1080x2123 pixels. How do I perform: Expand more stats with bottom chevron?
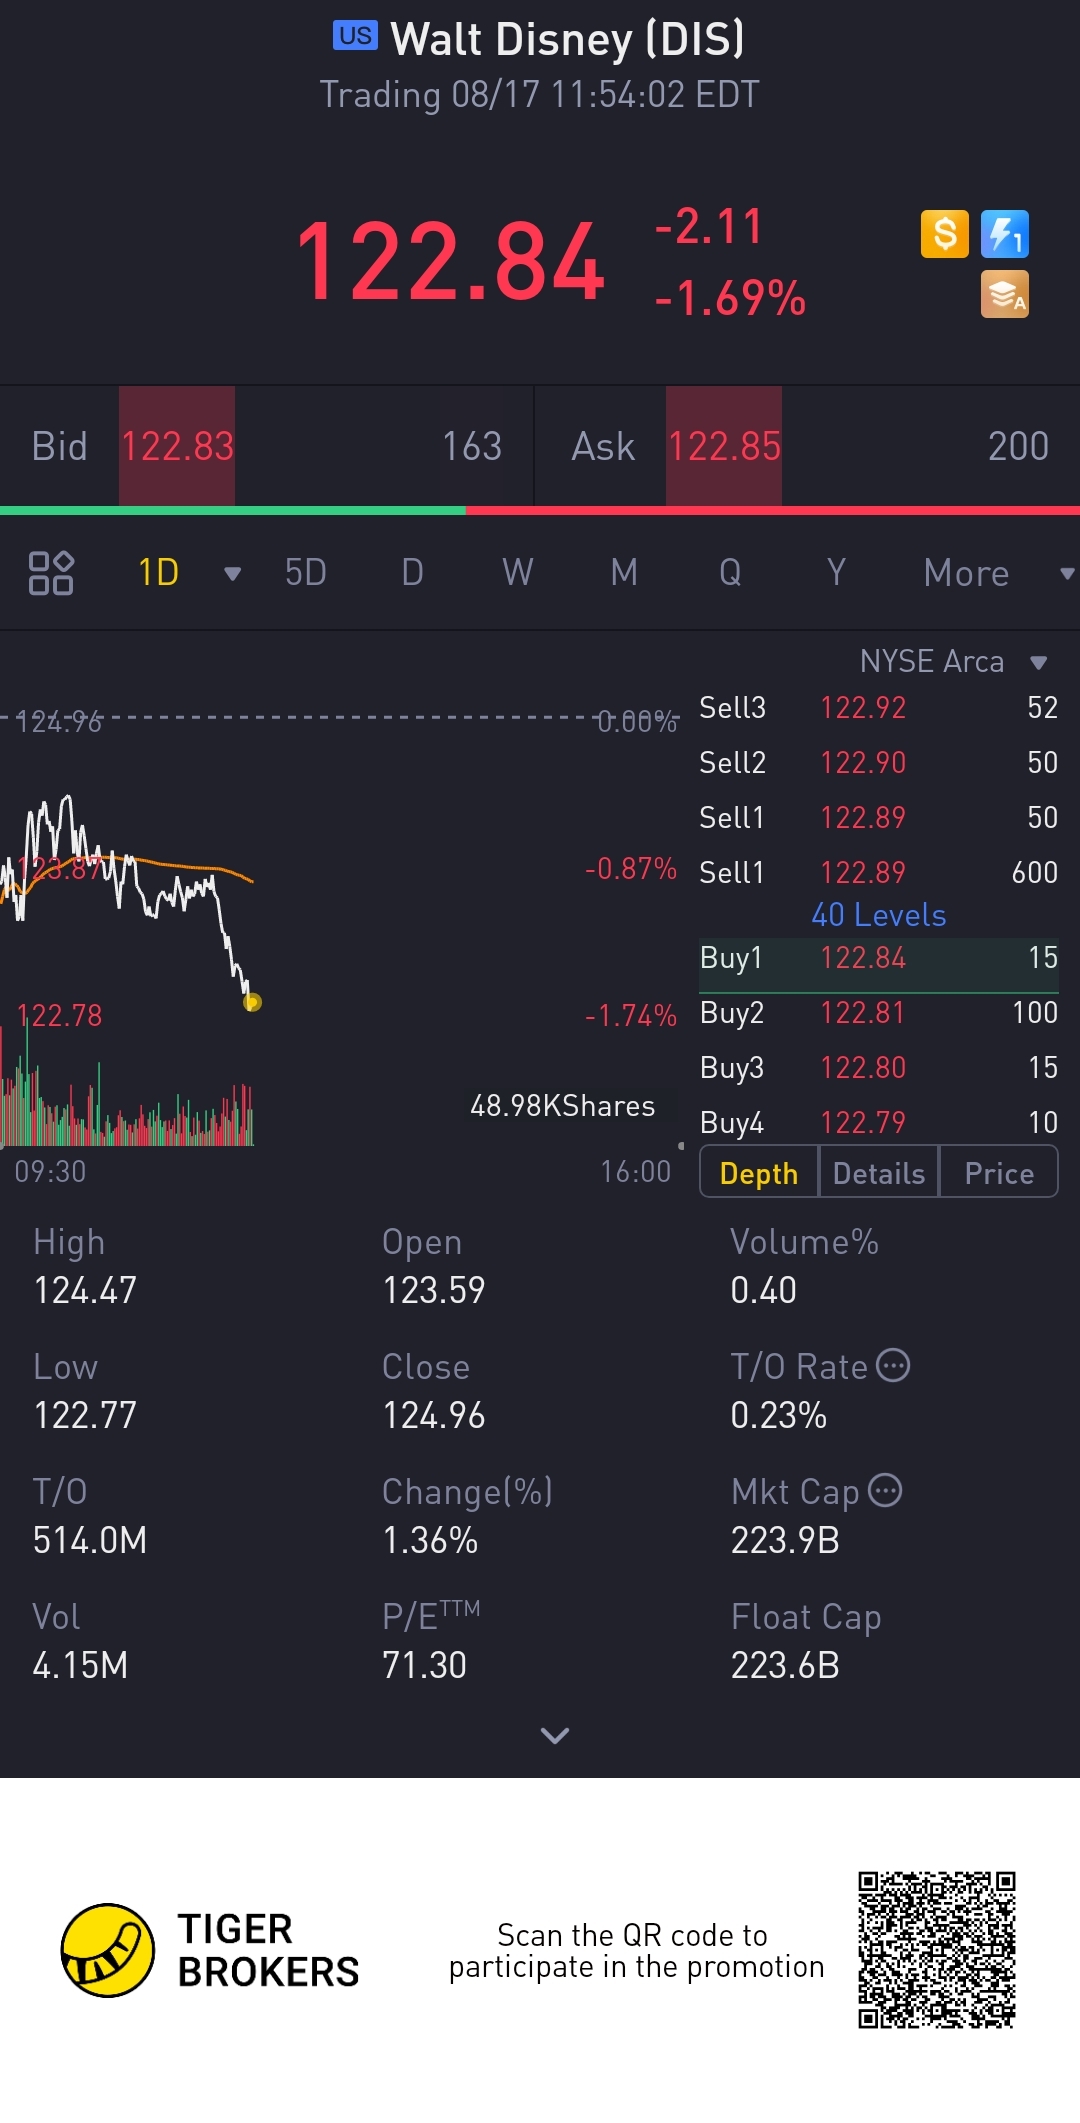coord(554,1735)
